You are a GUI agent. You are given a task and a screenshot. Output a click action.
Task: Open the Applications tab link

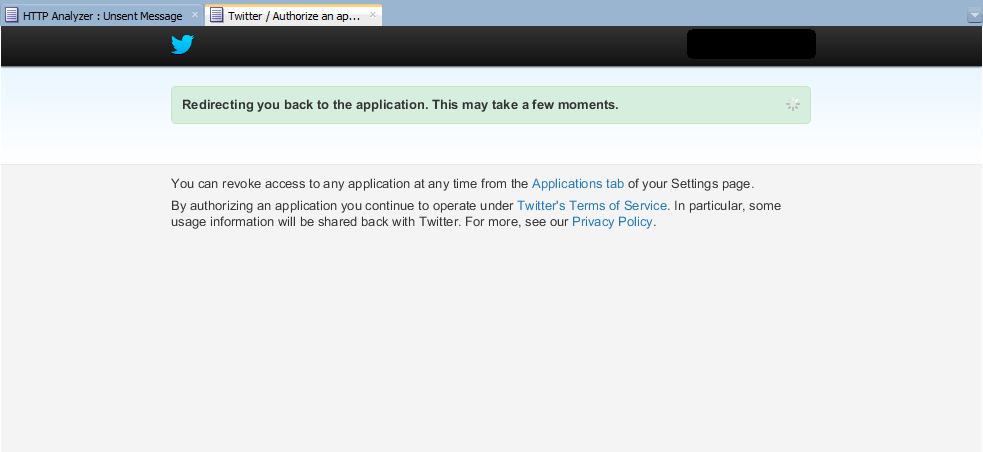(577, 184)
